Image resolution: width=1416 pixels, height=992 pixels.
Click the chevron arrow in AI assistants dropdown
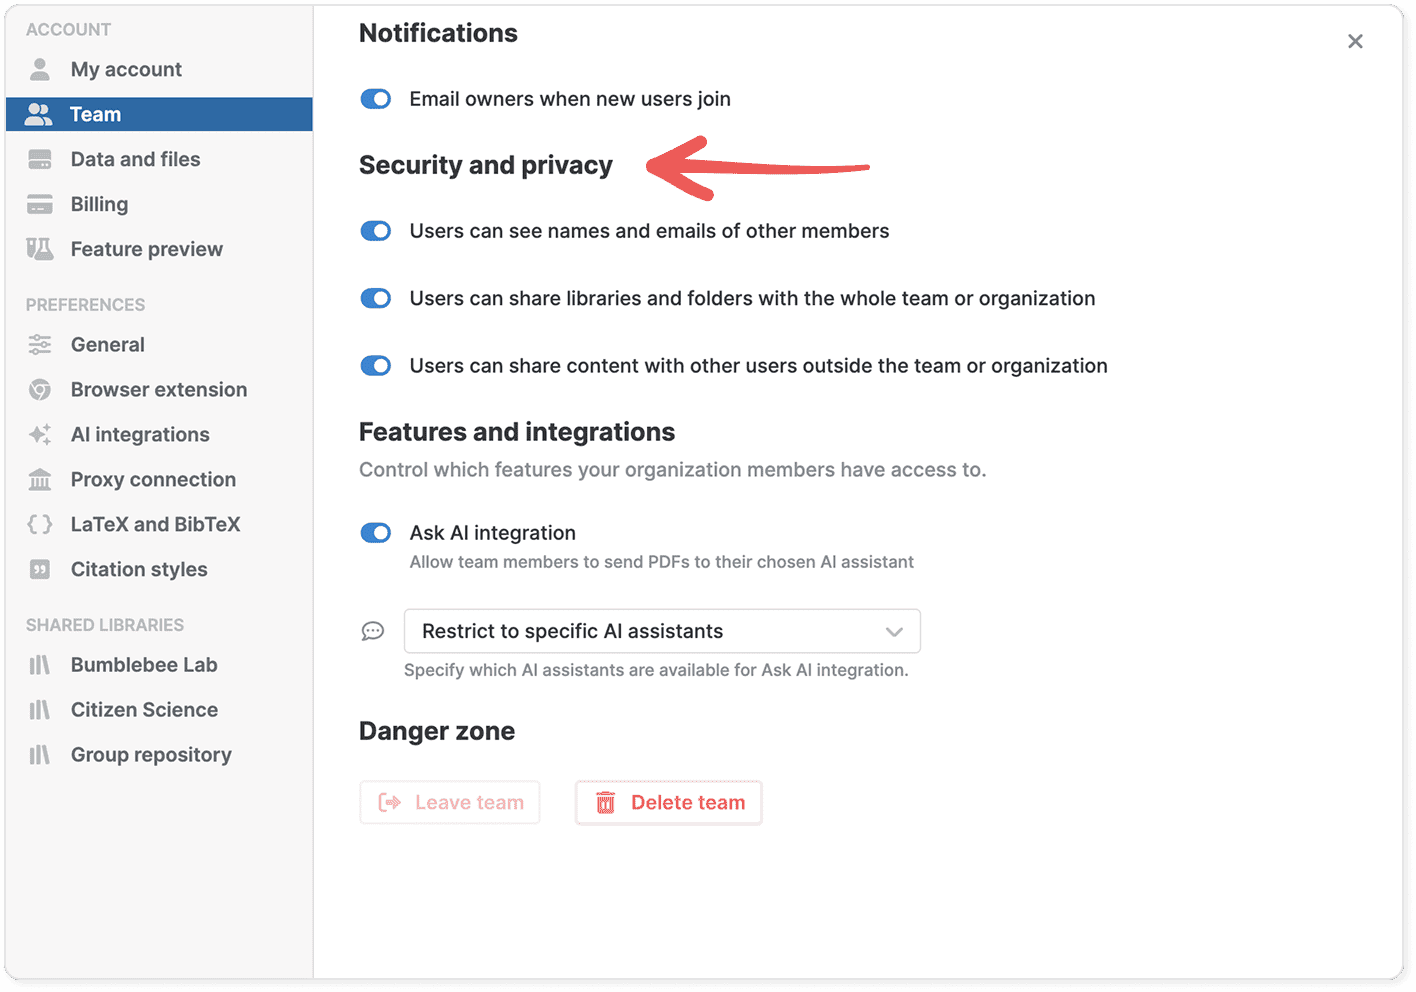[x=894, y=632]
